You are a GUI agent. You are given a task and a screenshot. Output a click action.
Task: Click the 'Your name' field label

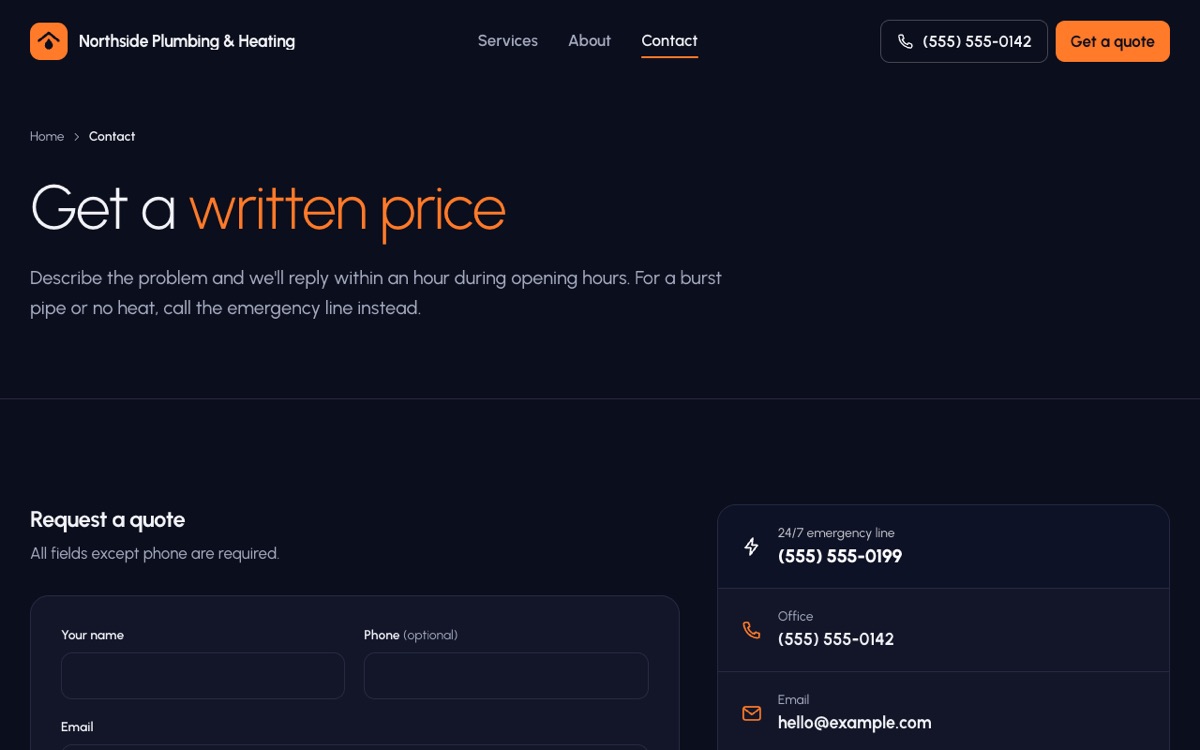[x=92, y=635]
